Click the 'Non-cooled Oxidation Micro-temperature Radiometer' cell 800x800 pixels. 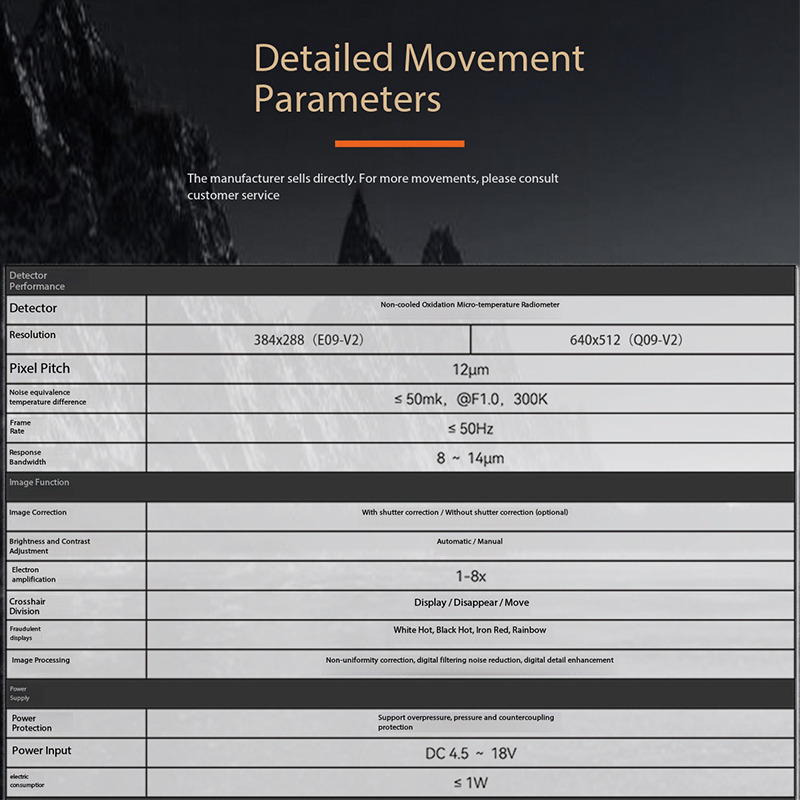point(469,305)
